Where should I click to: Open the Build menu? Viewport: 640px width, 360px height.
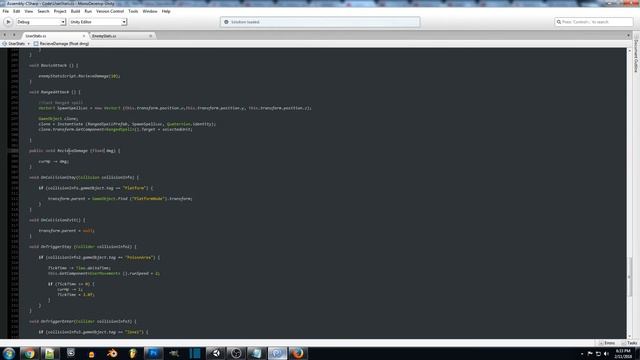tap(76, 11)
